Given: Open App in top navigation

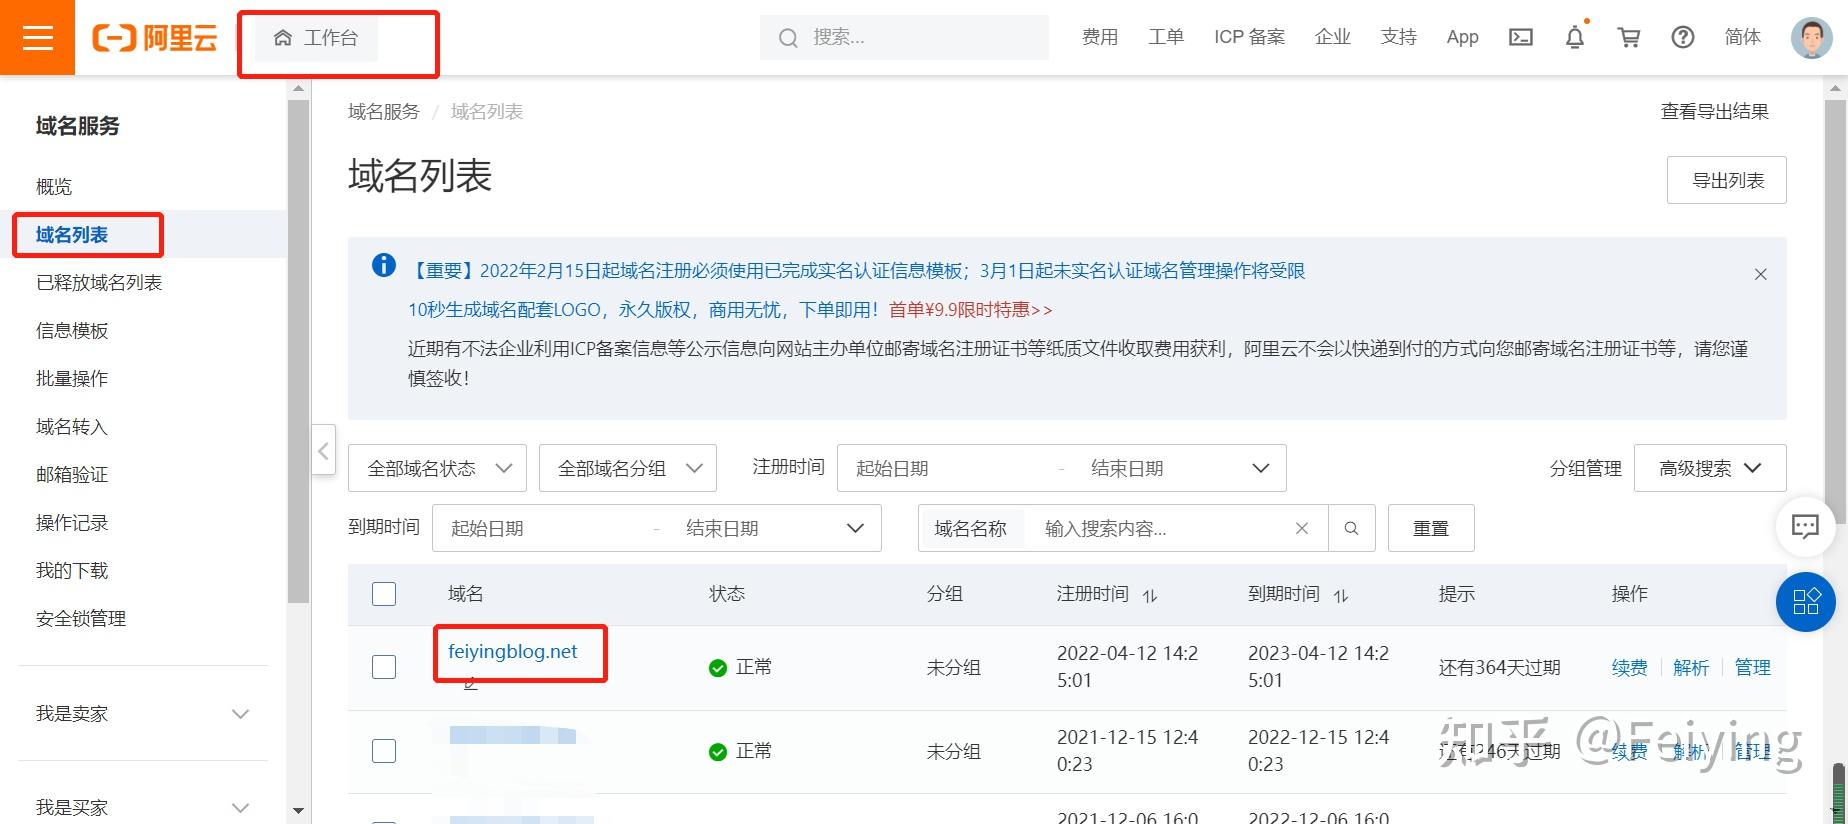Looking at the screenshot, I should pyautogui.click(x=1462, y=37).
